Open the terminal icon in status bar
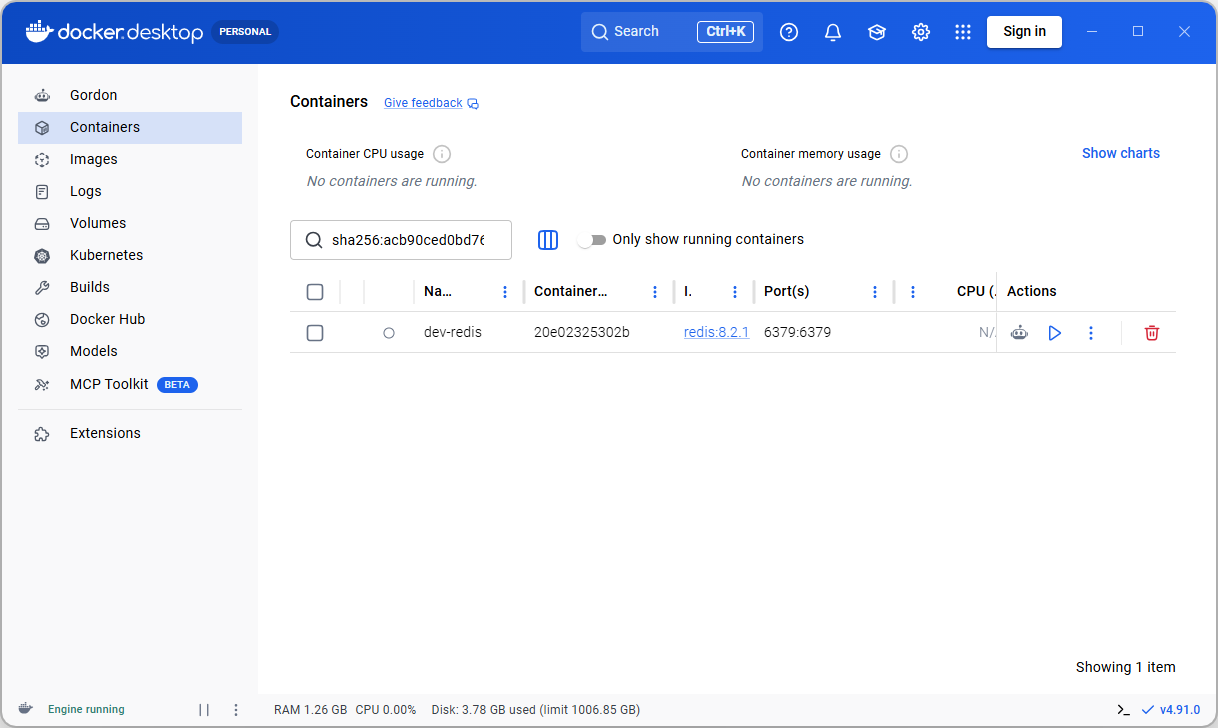The image size is (1218, 728). coord(1124,710)
